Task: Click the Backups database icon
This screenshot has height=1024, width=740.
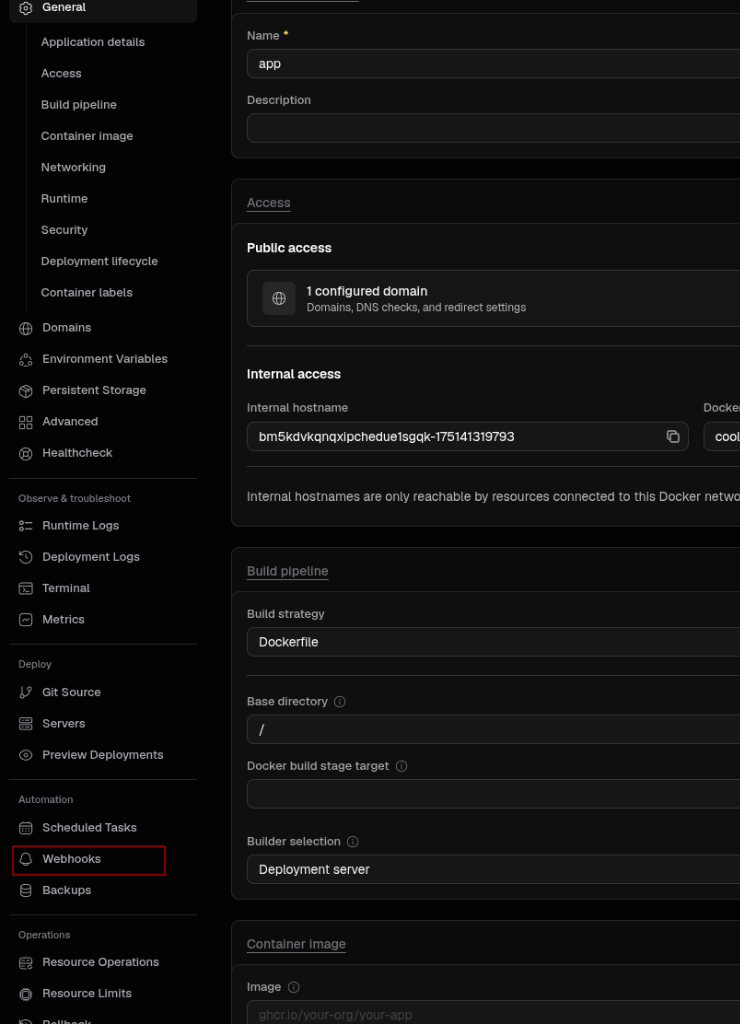Action: tap(25, 891)
